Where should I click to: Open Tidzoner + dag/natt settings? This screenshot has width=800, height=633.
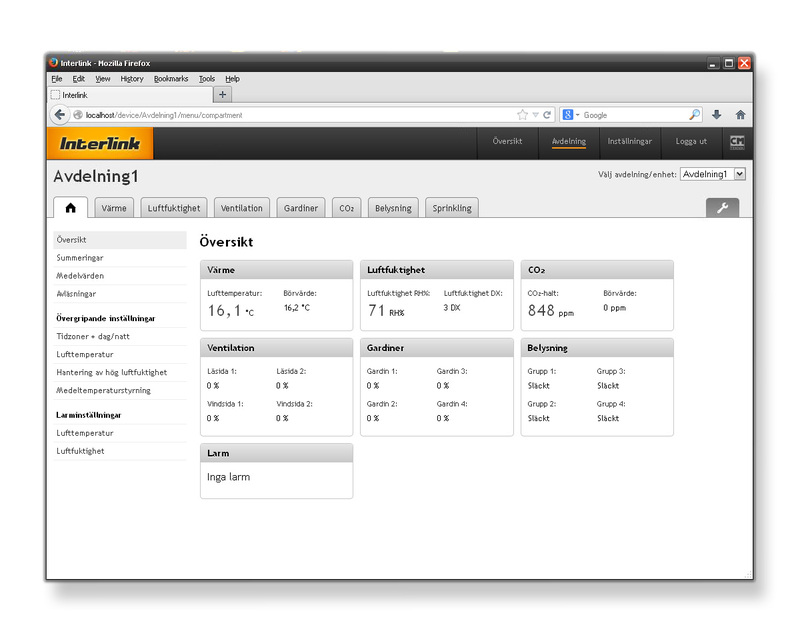120,336
